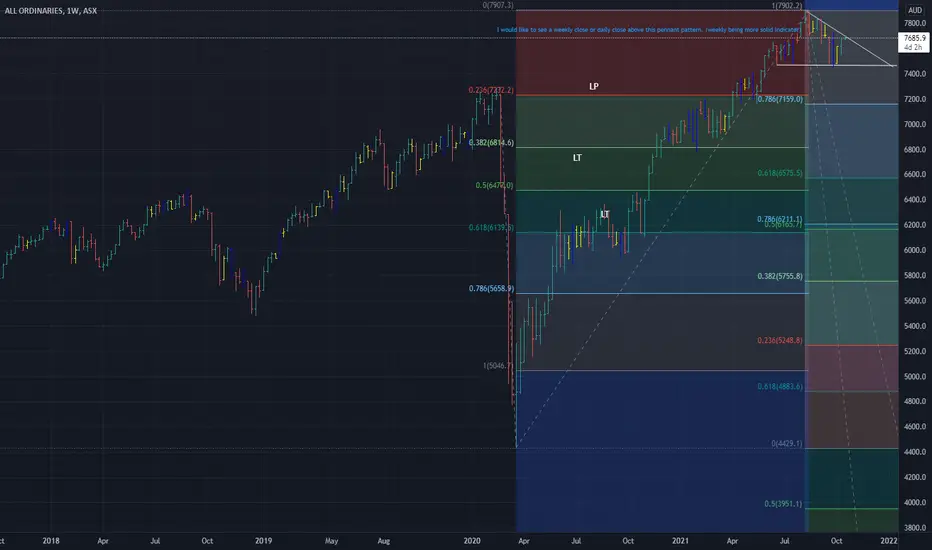Select the 0.382(5755.8) Fibonacci label
This screenshot has height=550, width=932.
click(780, 276)
